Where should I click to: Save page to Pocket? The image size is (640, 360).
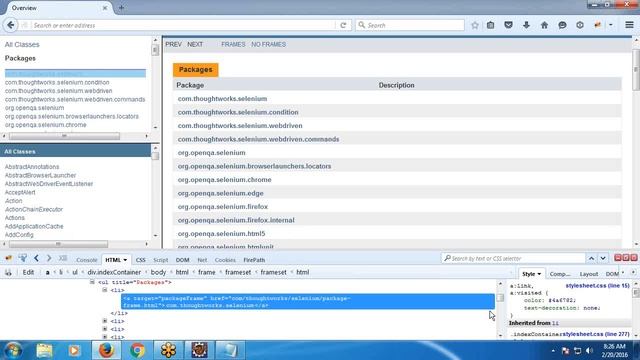tap(508, 25)
